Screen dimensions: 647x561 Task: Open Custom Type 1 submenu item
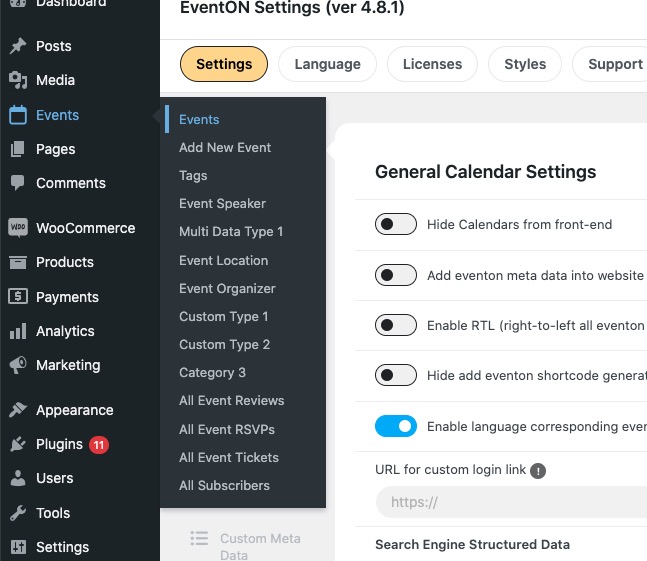pos(224,316)
